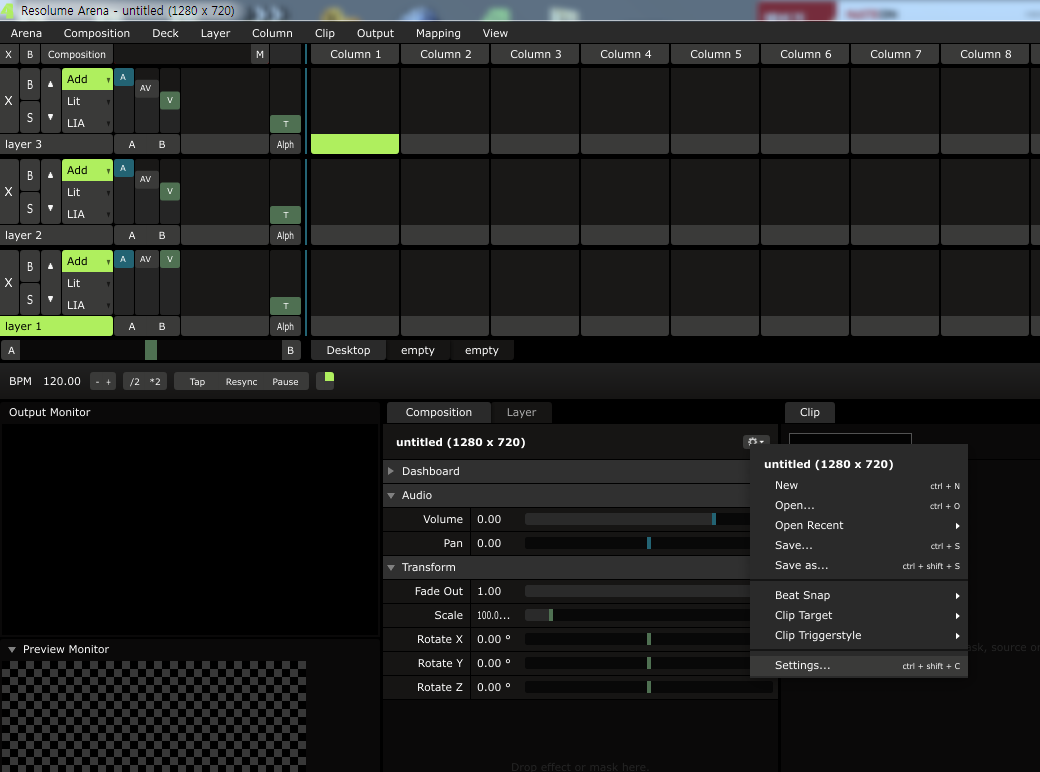Click the green T button on layer 2

[x=286, y=215]
